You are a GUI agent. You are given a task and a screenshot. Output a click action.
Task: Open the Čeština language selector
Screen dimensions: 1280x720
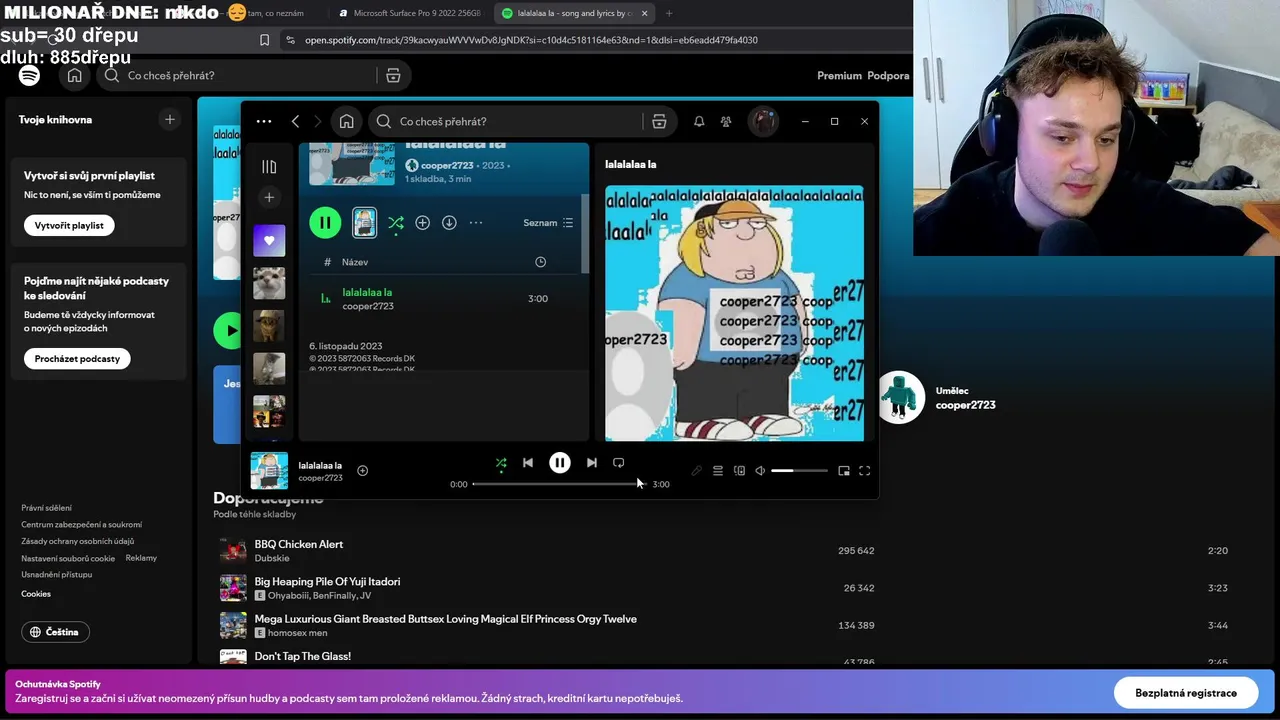[55, 632]
